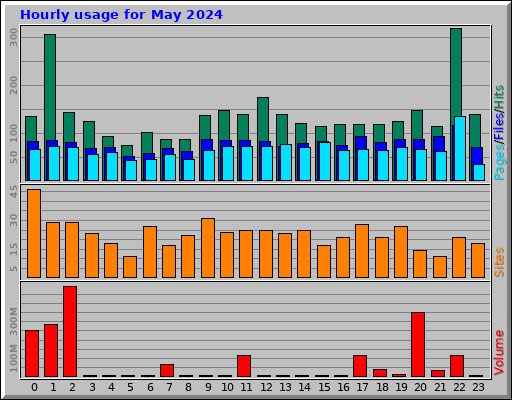
Task: Click the orange sites bar for hour 0
Action: click(x=34, y=233)
